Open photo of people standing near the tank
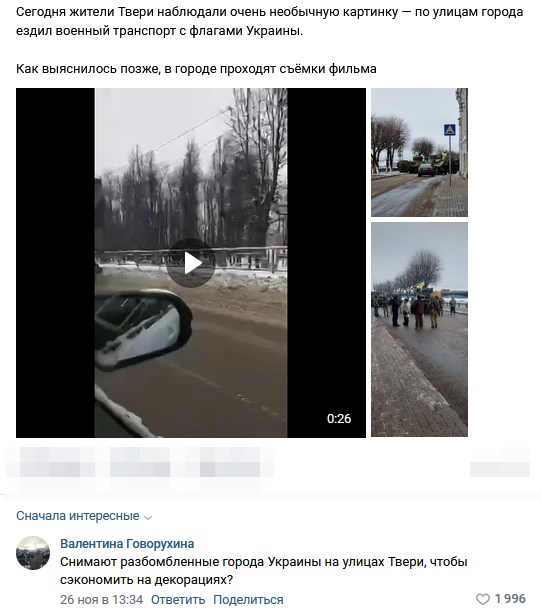 click(419, 330)
